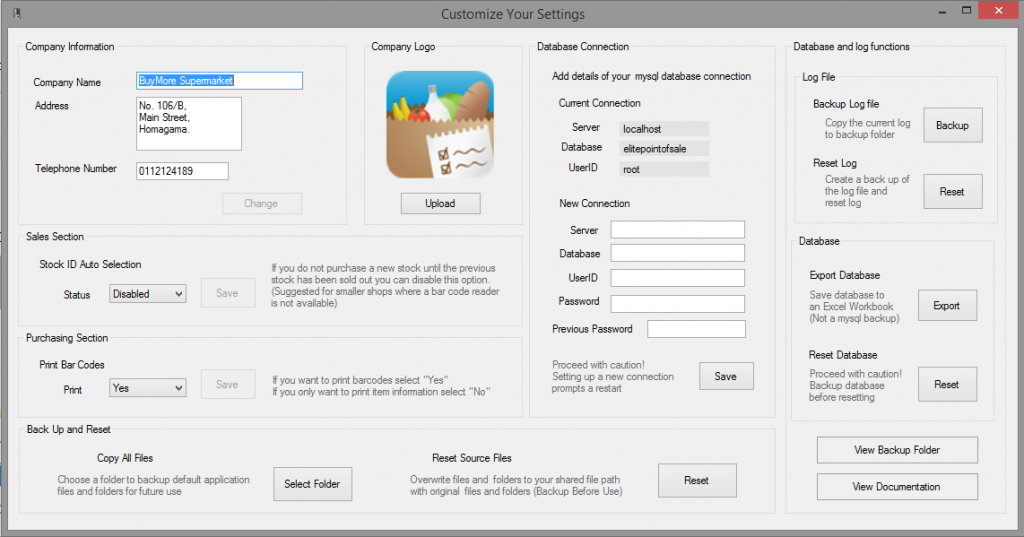Viewport: 1024px width, 537px height.
Task: Click the Previous Password input field
Action: [696, 329]
